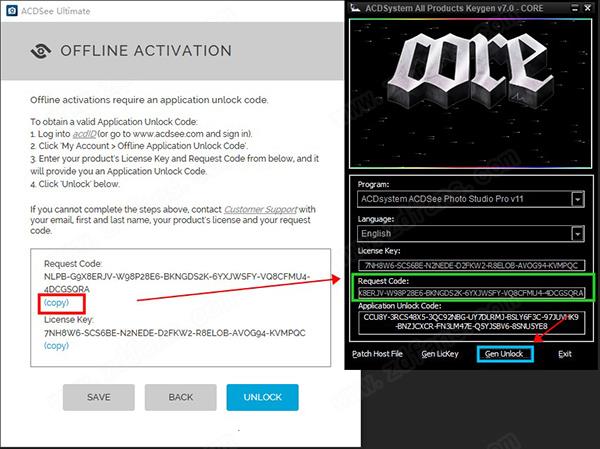This screenshot has height=449, width=600.
Task: Click the Gen LicKey button
Action: click(440, 354)
